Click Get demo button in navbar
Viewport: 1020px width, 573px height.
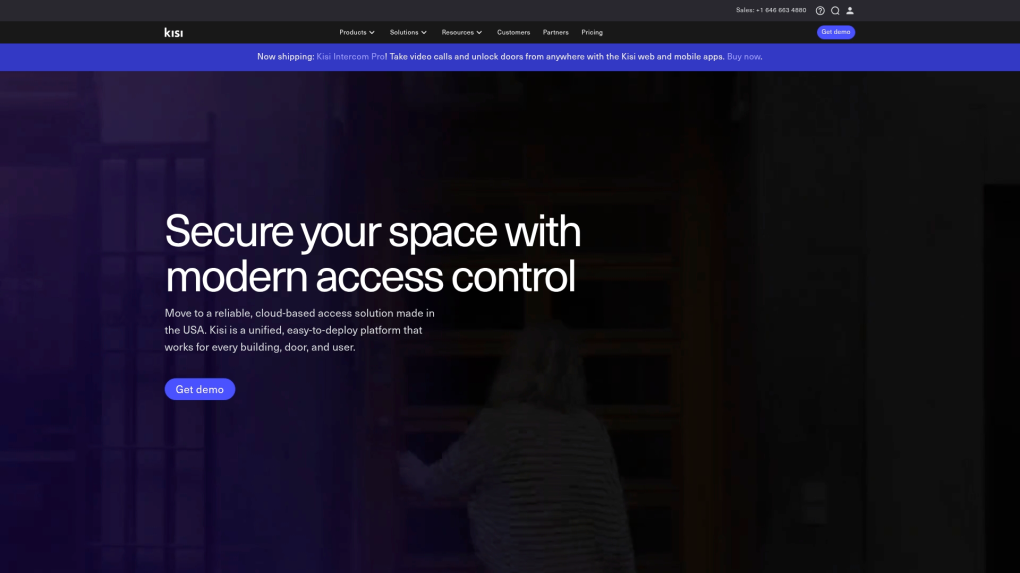(x=835, y=32)
